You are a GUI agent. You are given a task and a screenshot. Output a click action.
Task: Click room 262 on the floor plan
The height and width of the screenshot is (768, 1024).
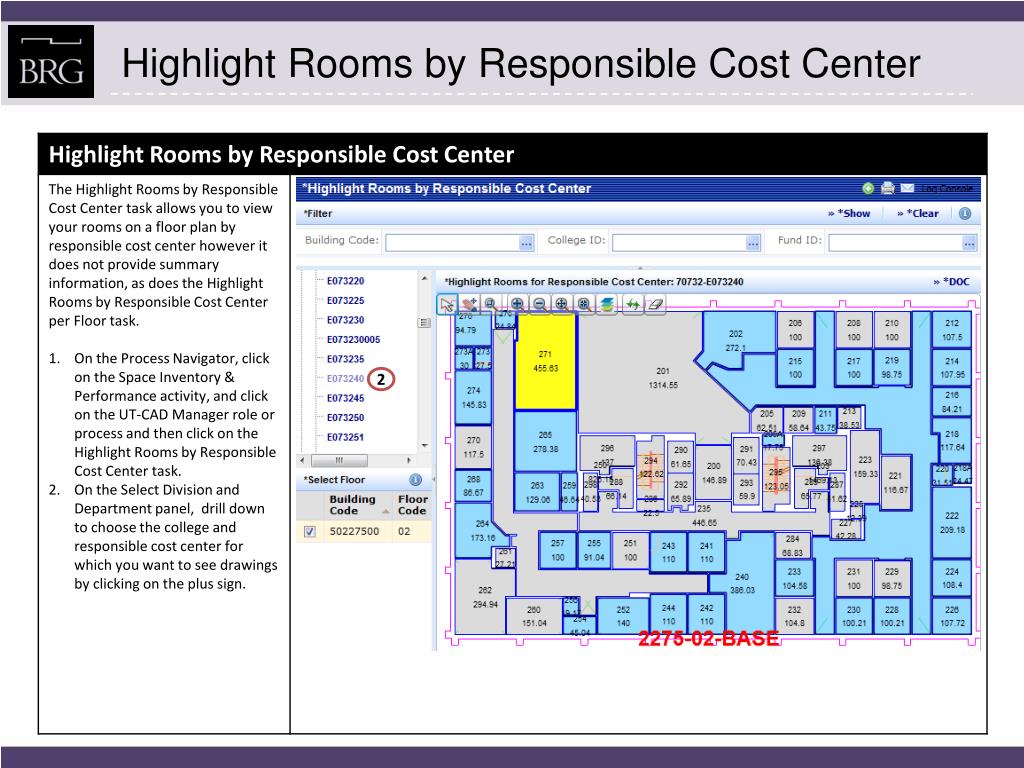(x=485, y=597)
